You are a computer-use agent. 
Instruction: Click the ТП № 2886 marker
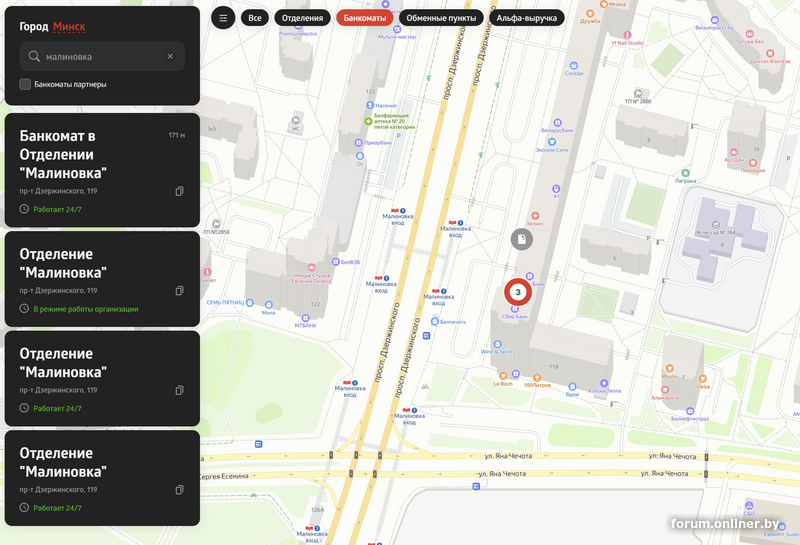click(638, 93)
